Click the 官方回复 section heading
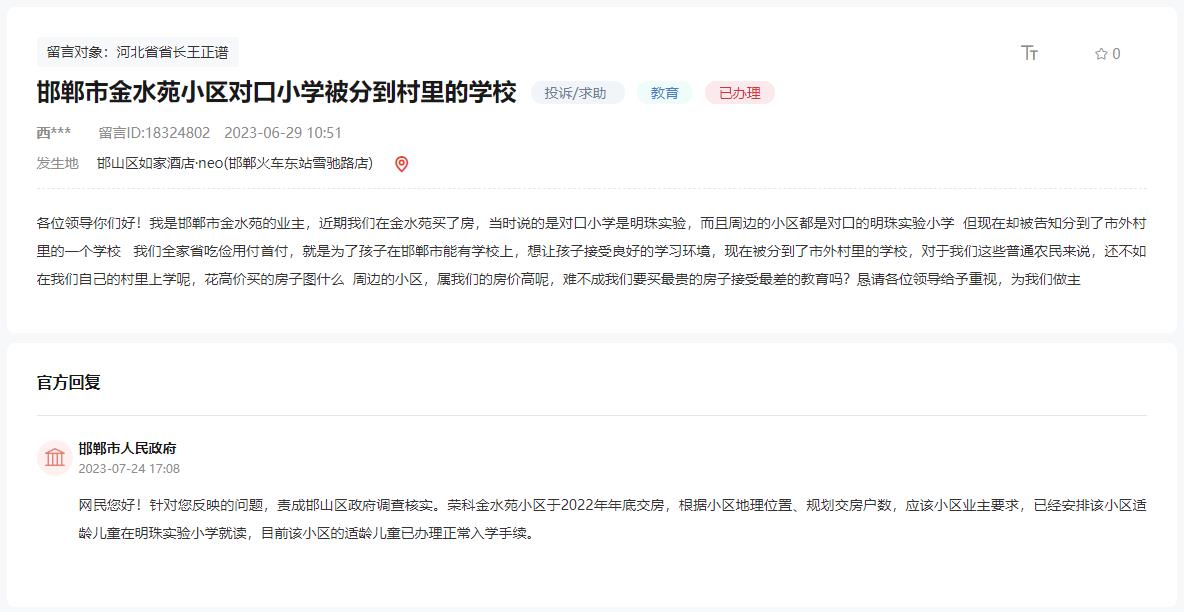The width and height of the screenshot is (1184, 612). pos(69,382)
